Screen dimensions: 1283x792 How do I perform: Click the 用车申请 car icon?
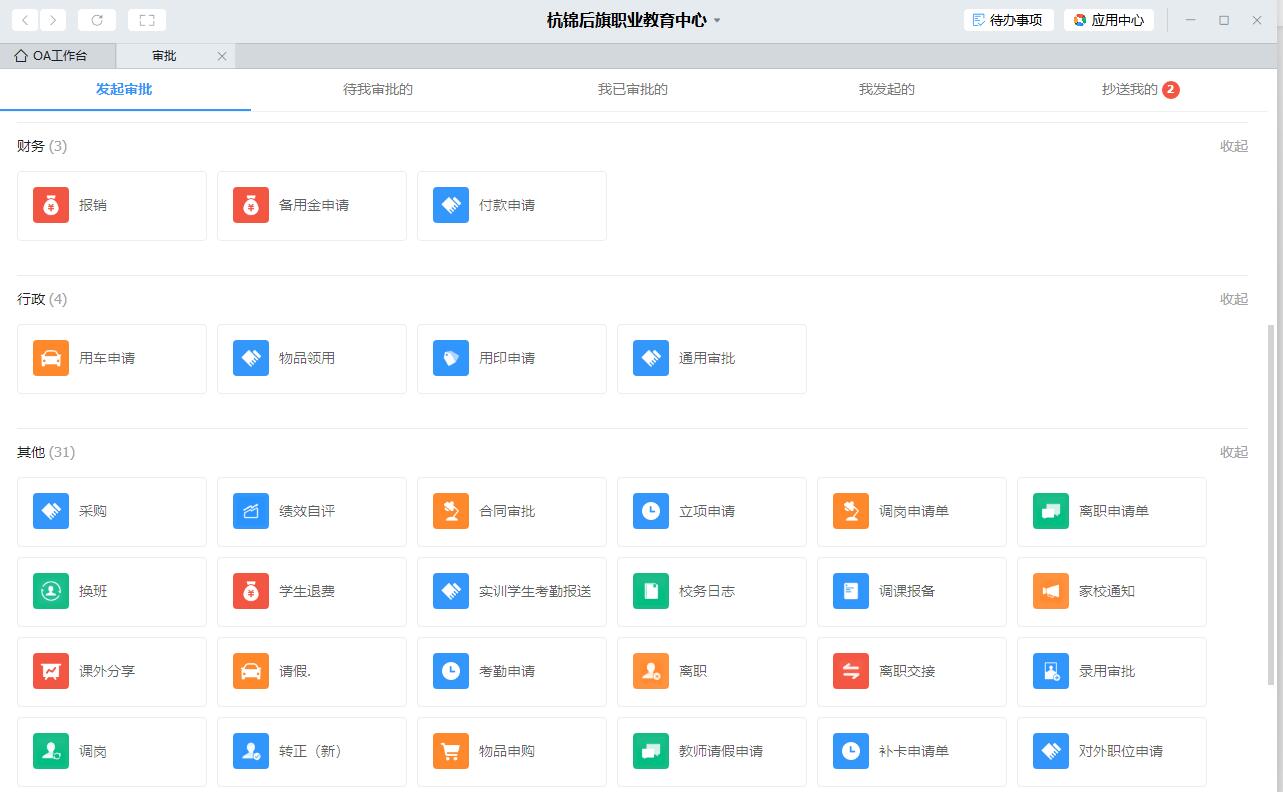(51, 359)
